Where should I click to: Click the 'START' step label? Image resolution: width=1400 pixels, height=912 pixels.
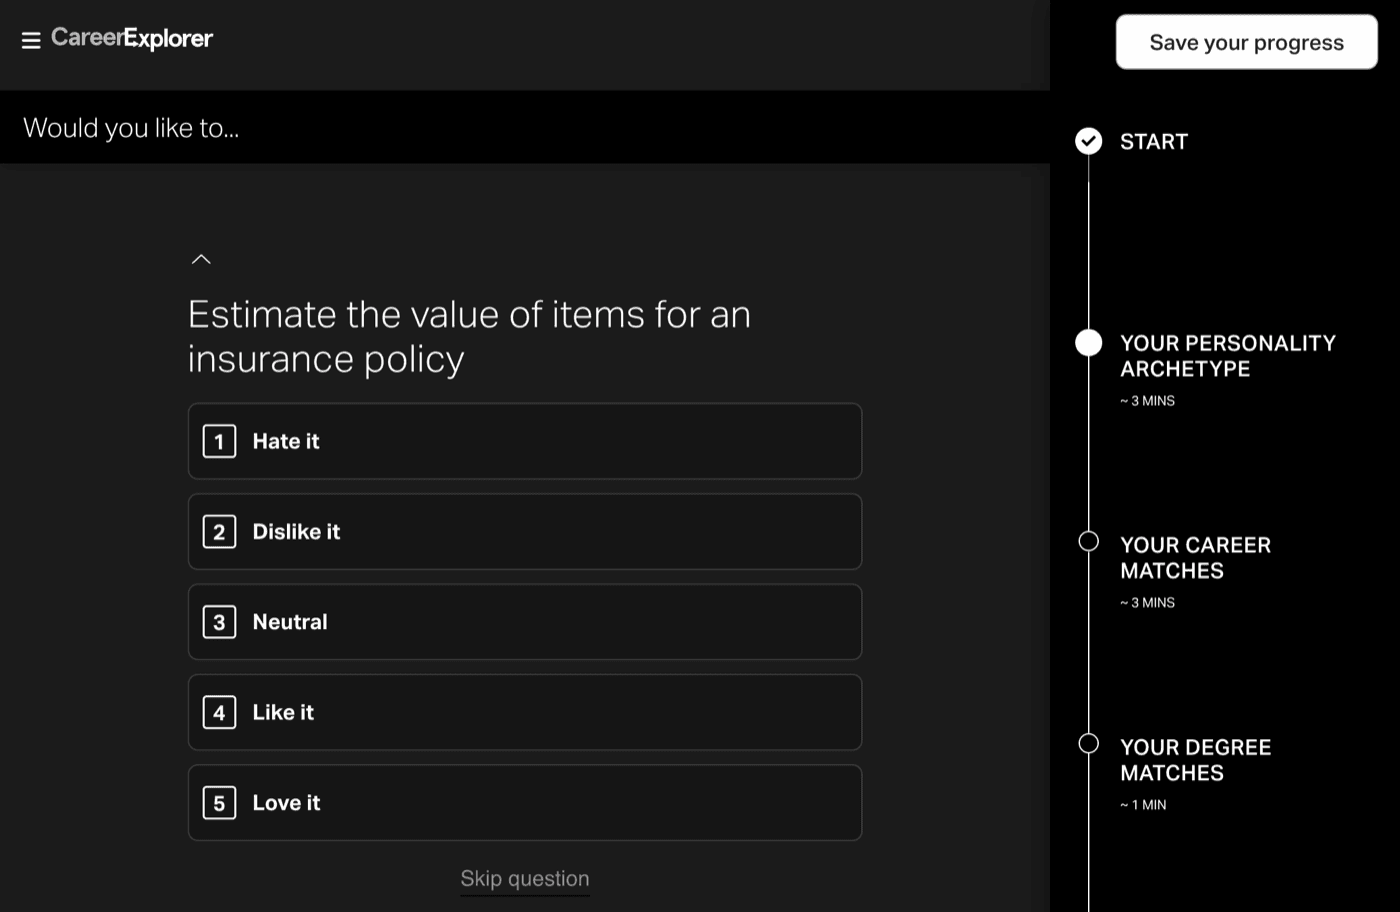click(1154, 142)
